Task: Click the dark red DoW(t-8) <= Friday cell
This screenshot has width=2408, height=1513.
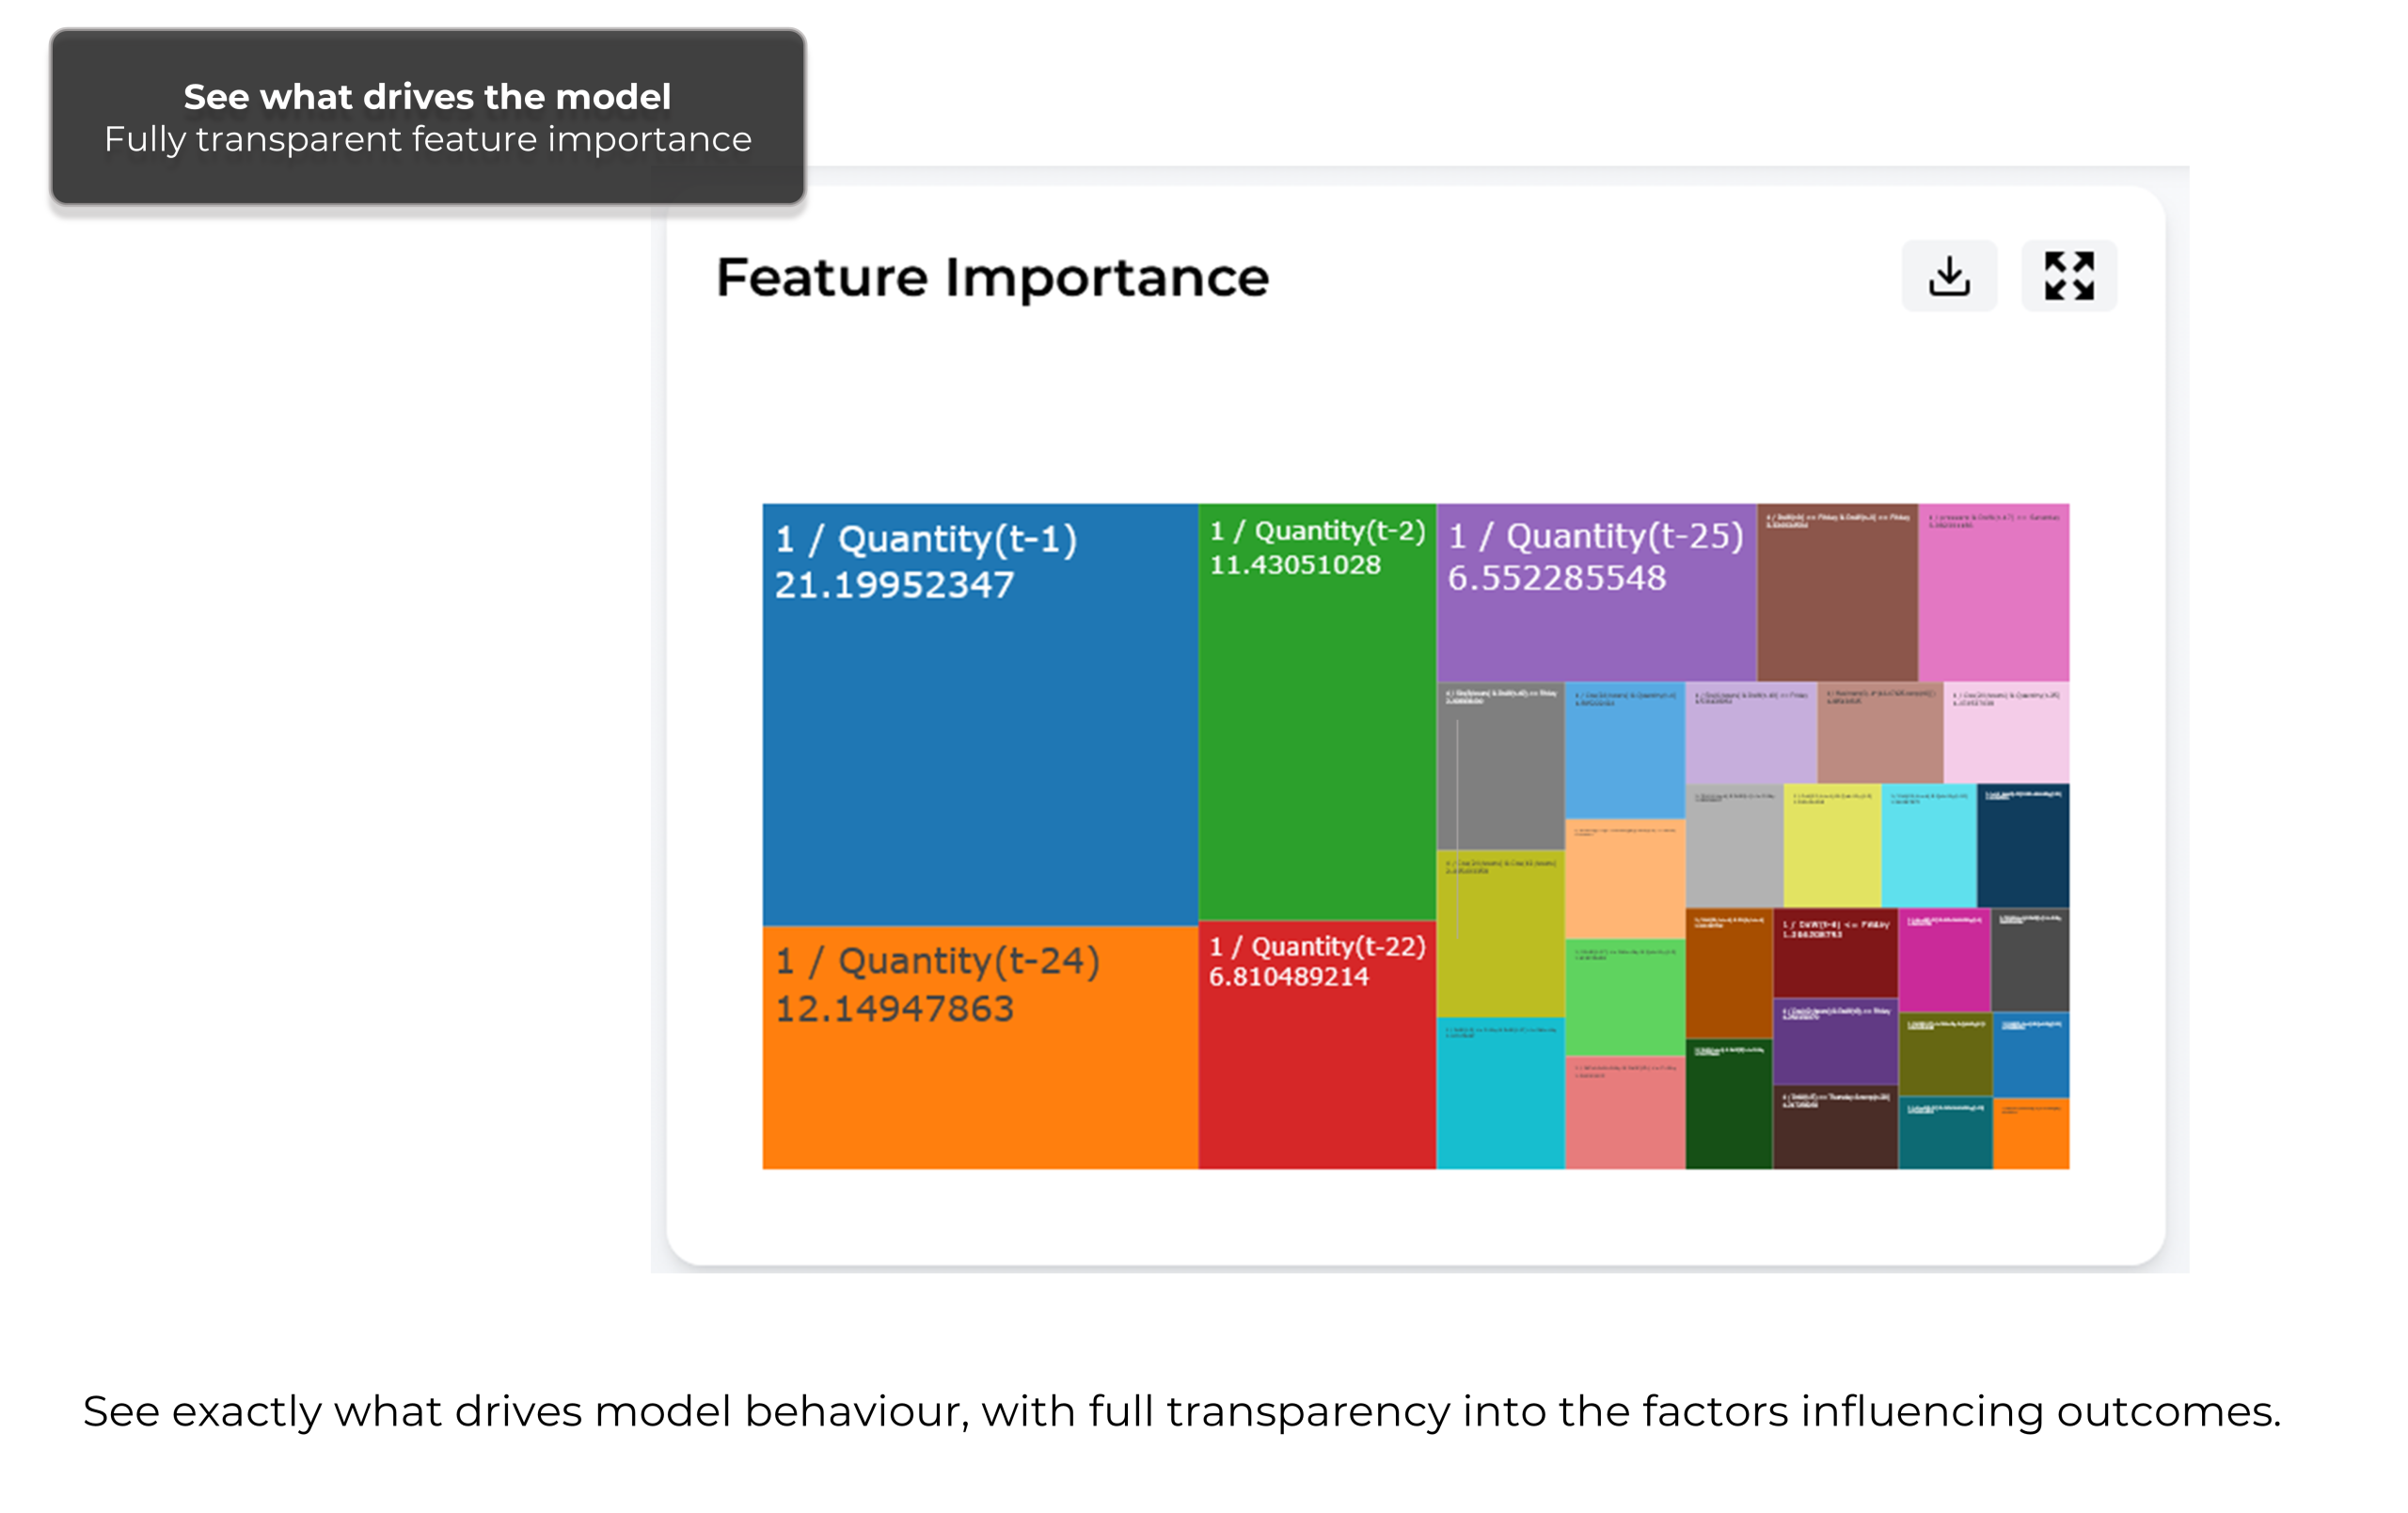Action: (1836, 953)
